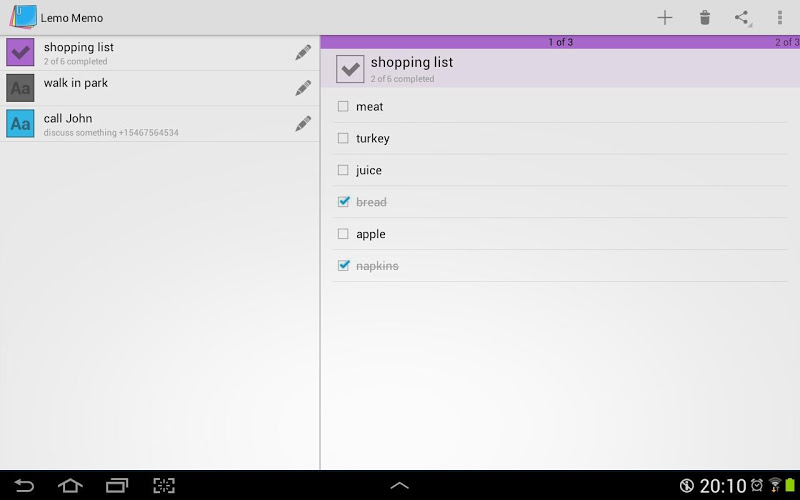The height and width of the screenshot is (500, 800).
Task: Open the call John memo
Action: coord(160,124)
